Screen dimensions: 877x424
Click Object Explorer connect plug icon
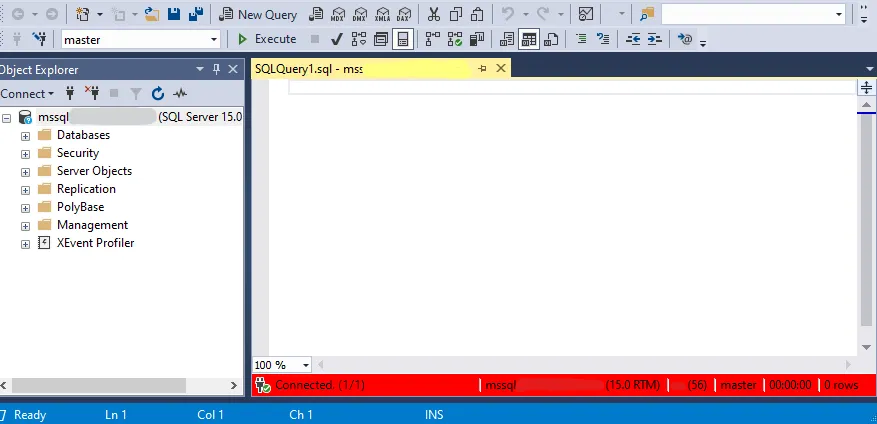(x=70, y=93)
